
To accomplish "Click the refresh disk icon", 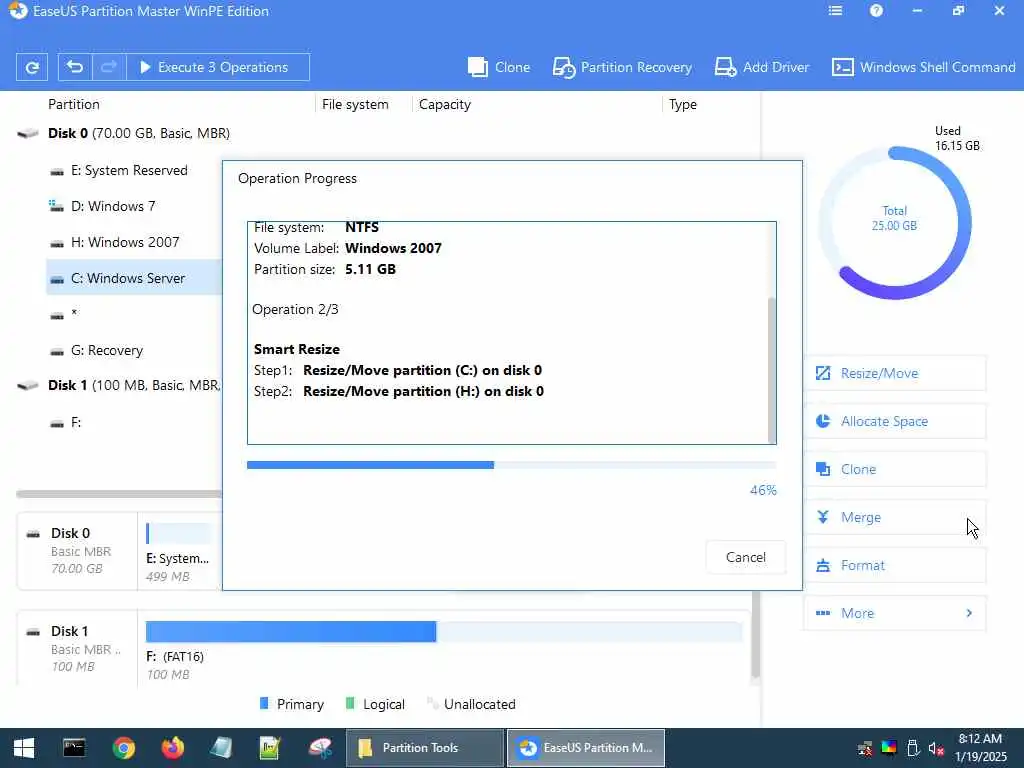I will click(31, 67).
